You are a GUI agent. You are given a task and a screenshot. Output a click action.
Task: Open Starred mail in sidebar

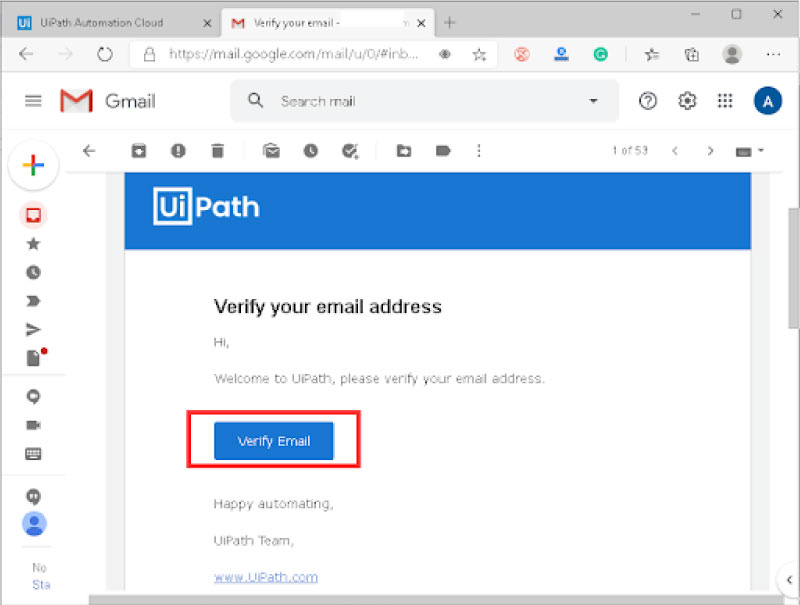point(33,244)
